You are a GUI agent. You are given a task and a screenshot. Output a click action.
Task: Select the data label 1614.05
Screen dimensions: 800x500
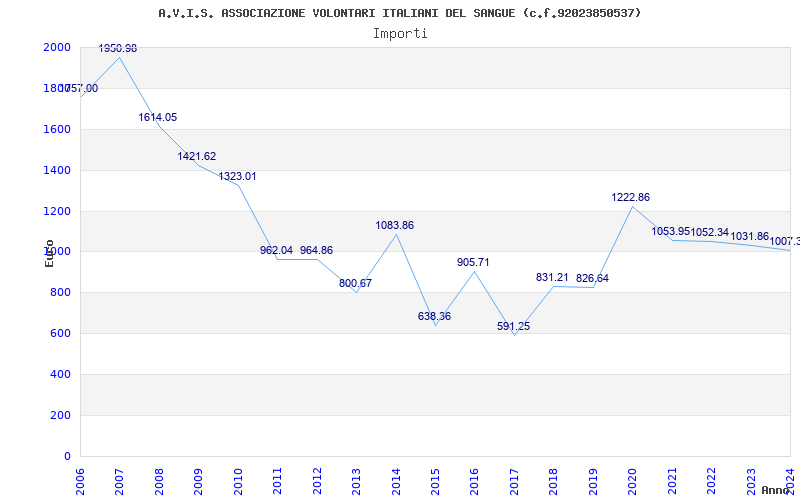(x=158, y=117)
